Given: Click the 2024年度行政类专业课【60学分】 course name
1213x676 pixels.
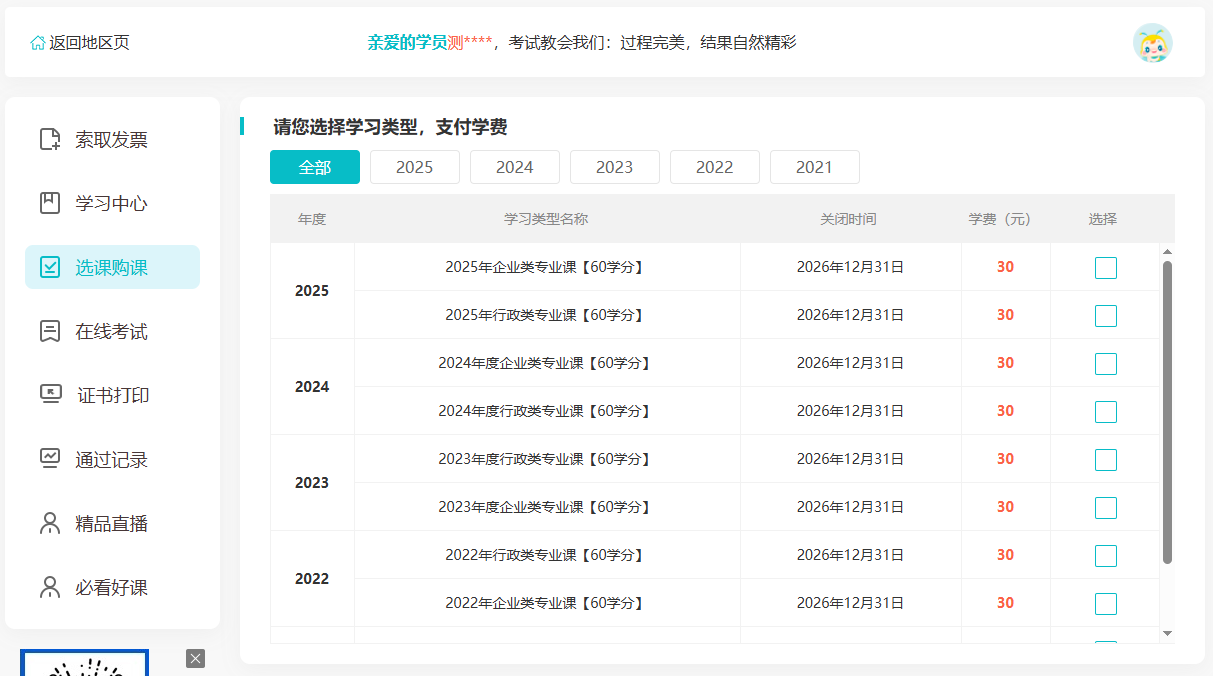Looking at the screenshot, I should pyautogui.click(x=547, y=411).
